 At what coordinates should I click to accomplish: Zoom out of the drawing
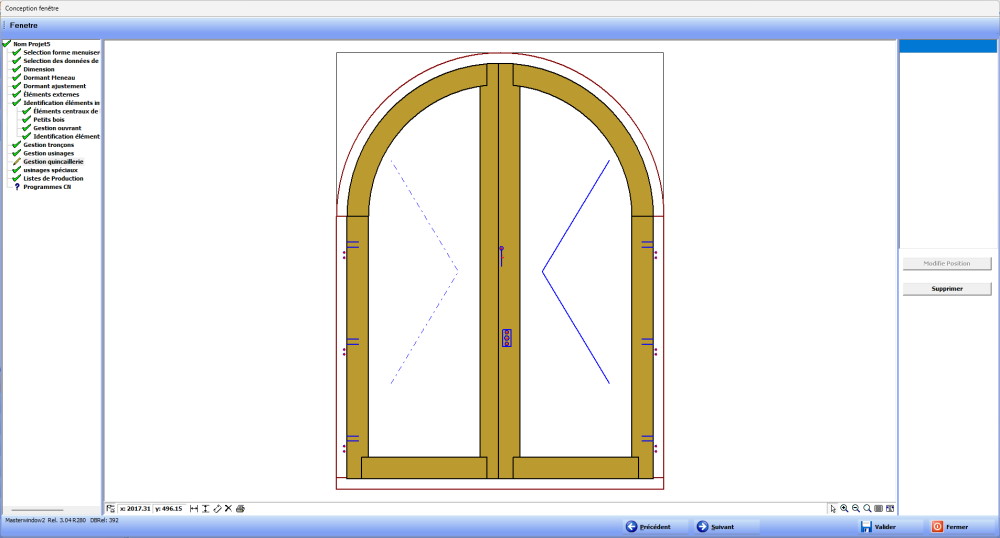pos(856,509)
